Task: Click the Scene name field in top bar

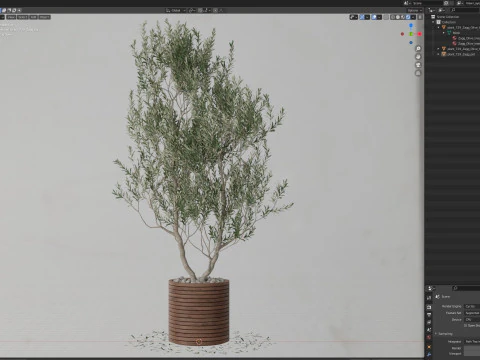Action: tap(427, 3)
